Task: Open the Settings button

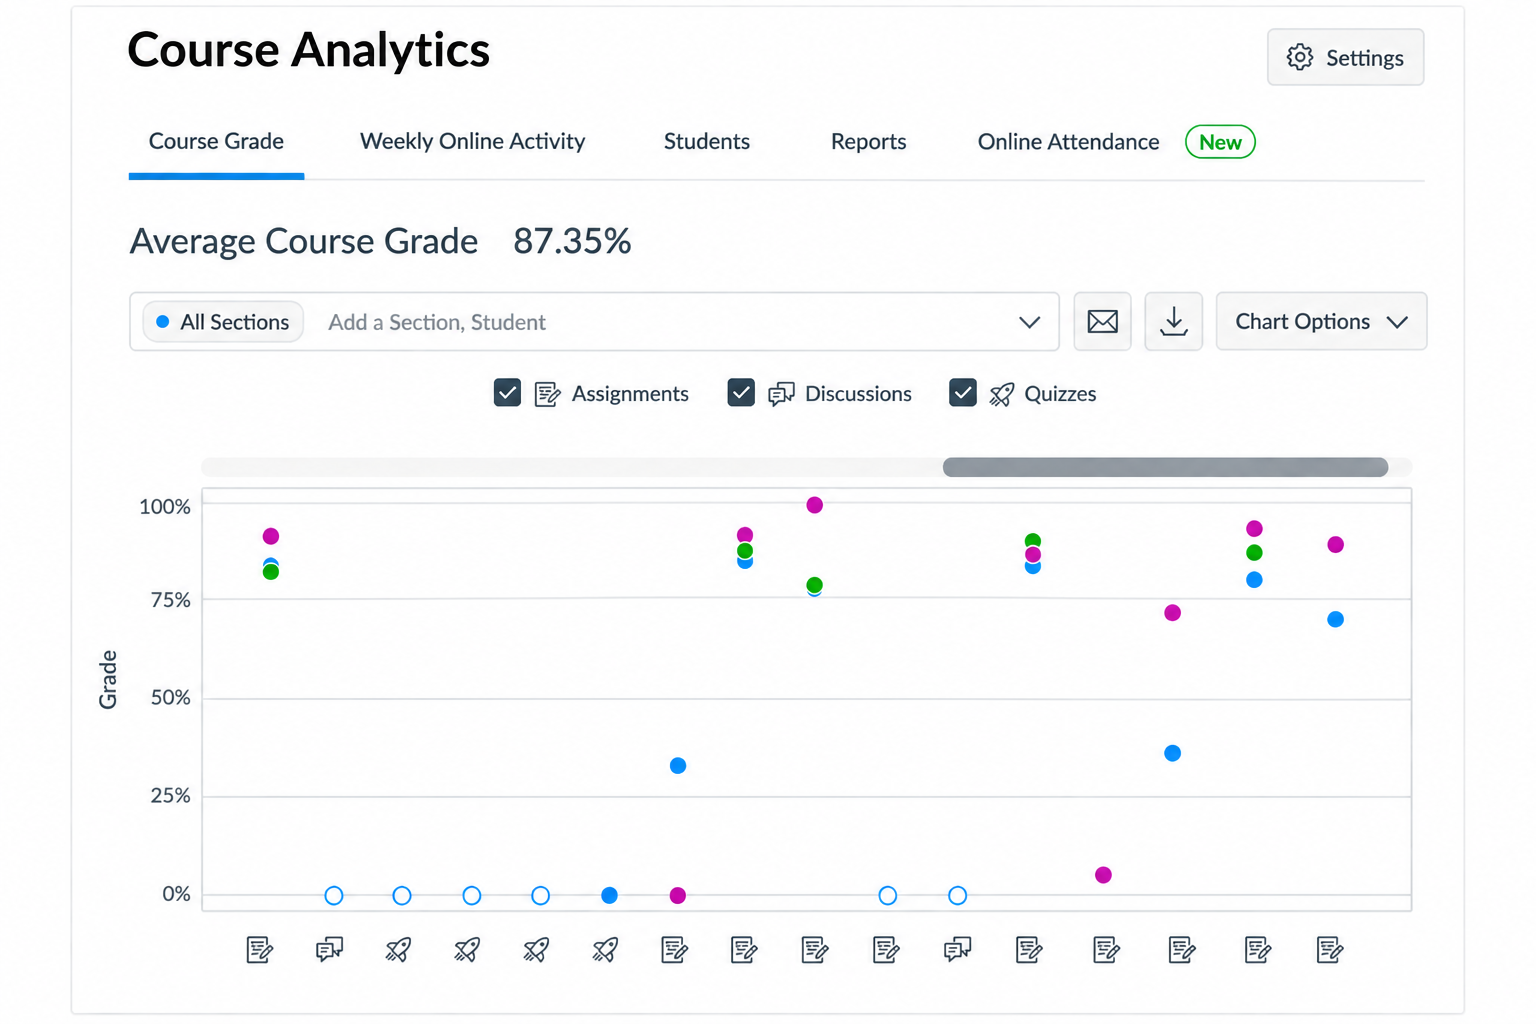Action: [1345, 57]
